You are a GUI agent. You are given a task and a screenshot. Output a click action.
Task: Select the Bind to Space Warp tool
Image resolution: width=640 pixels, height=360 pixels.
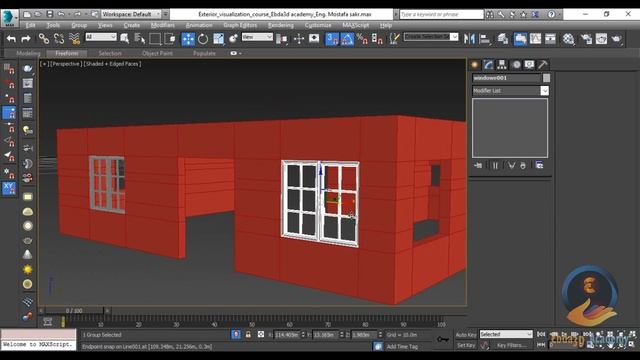tap(74, 39)
